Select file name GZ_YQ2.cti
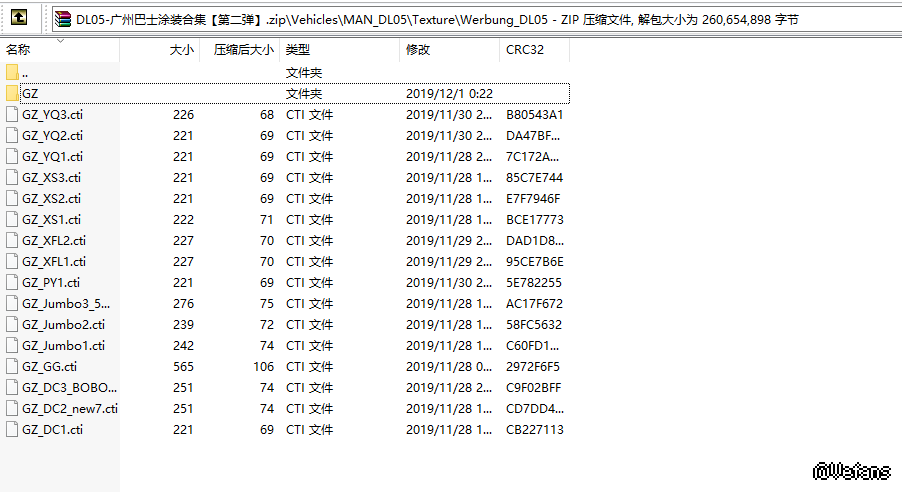The image size is (902, 492). pos(52,136)
